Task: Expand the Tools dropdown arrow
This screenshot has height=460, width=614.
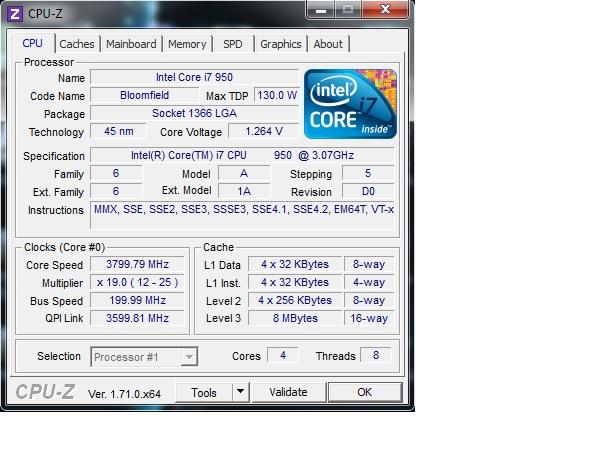Action: tap(240, 392)
